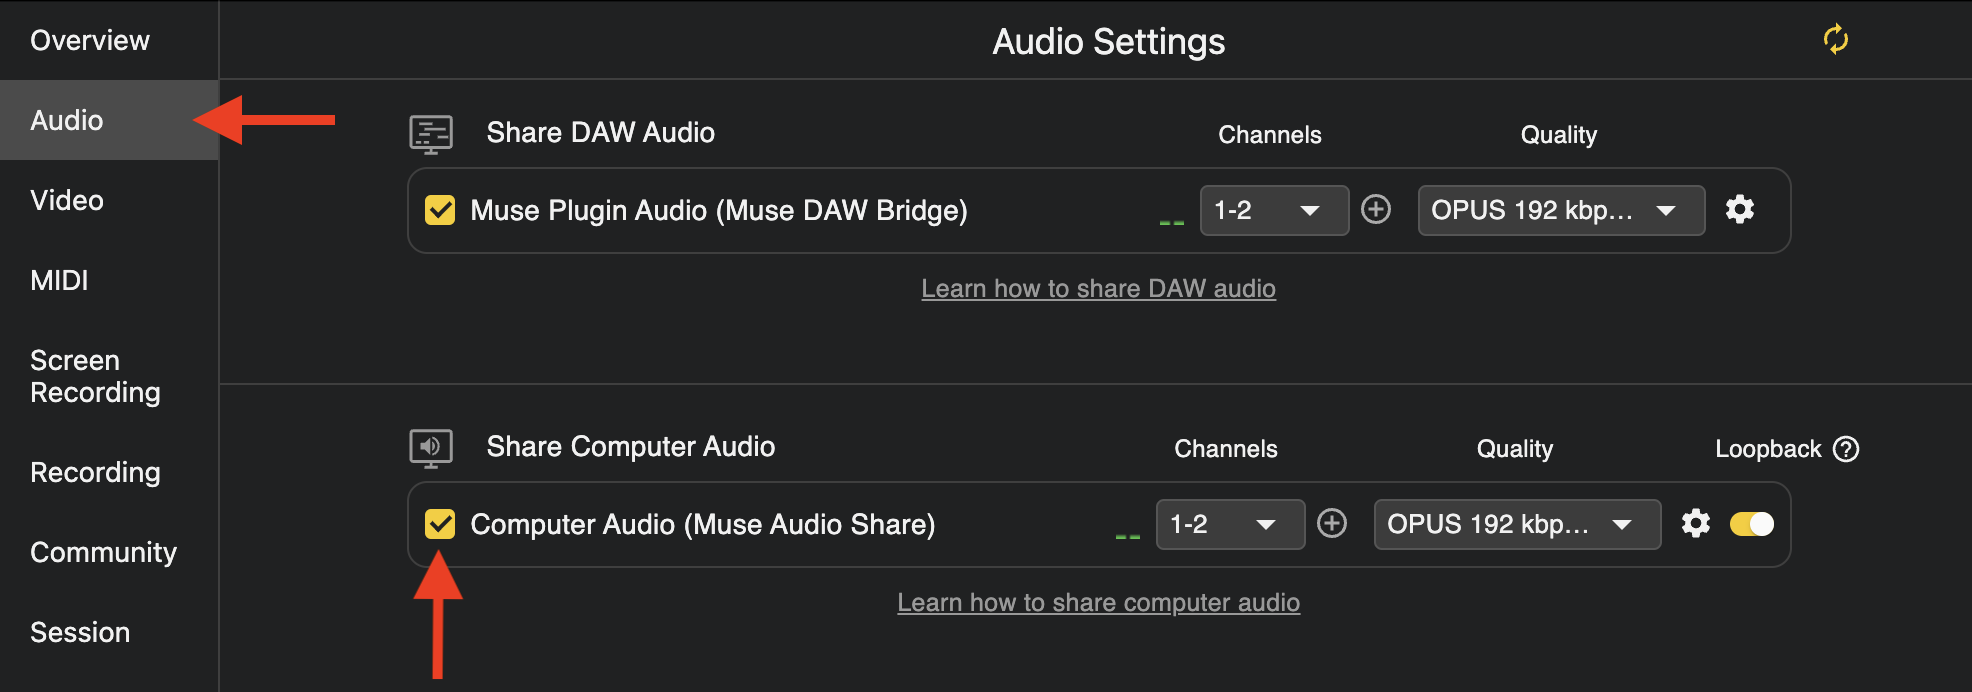
Task: Click the yellow refresh icon at top right
Action: pyautogui.click(x=1836, y=40)
